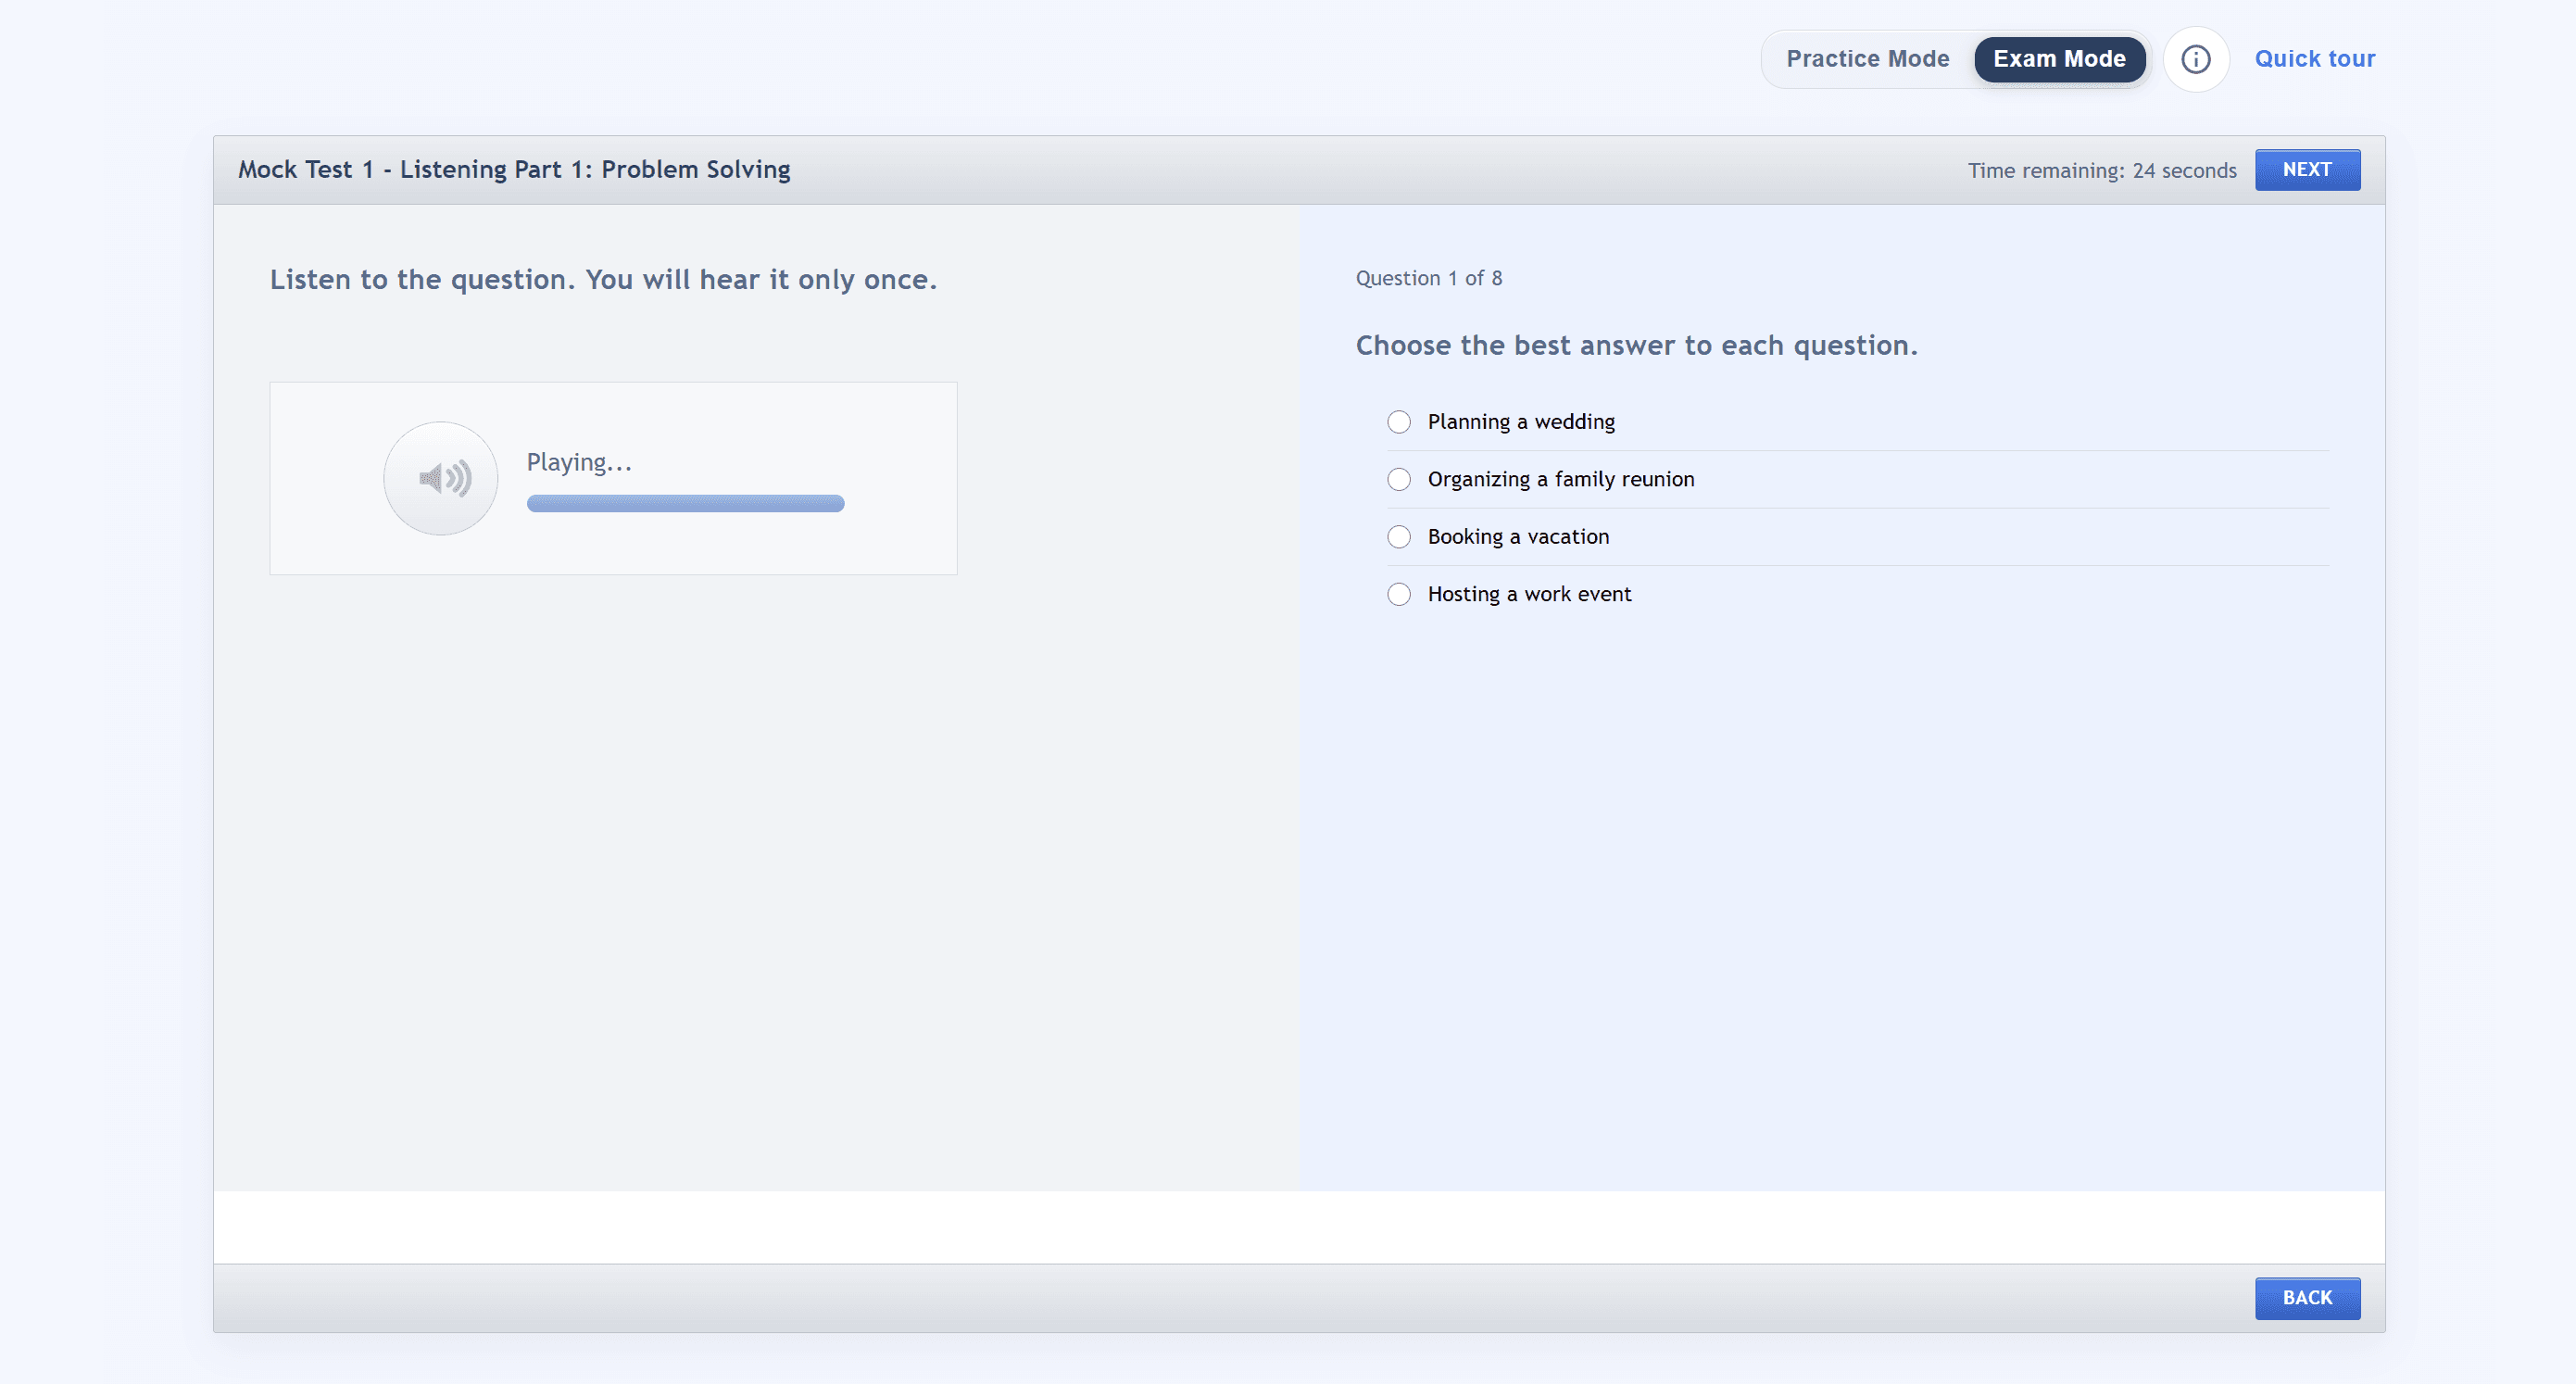Click the "Choose the best answer" instruction text
This screenshot has height=1384, width=2576.
point(1637,345)
